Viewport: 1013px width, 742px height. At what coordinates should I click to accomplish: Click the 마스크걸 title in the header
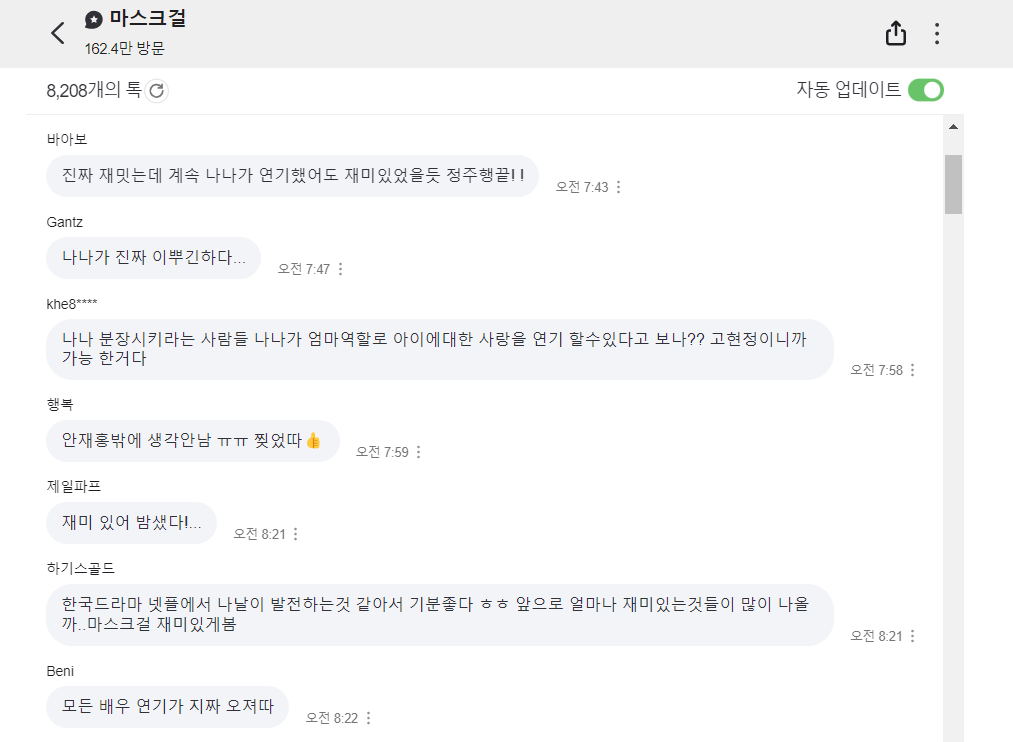pyautogui.click(x=148, y=18)
